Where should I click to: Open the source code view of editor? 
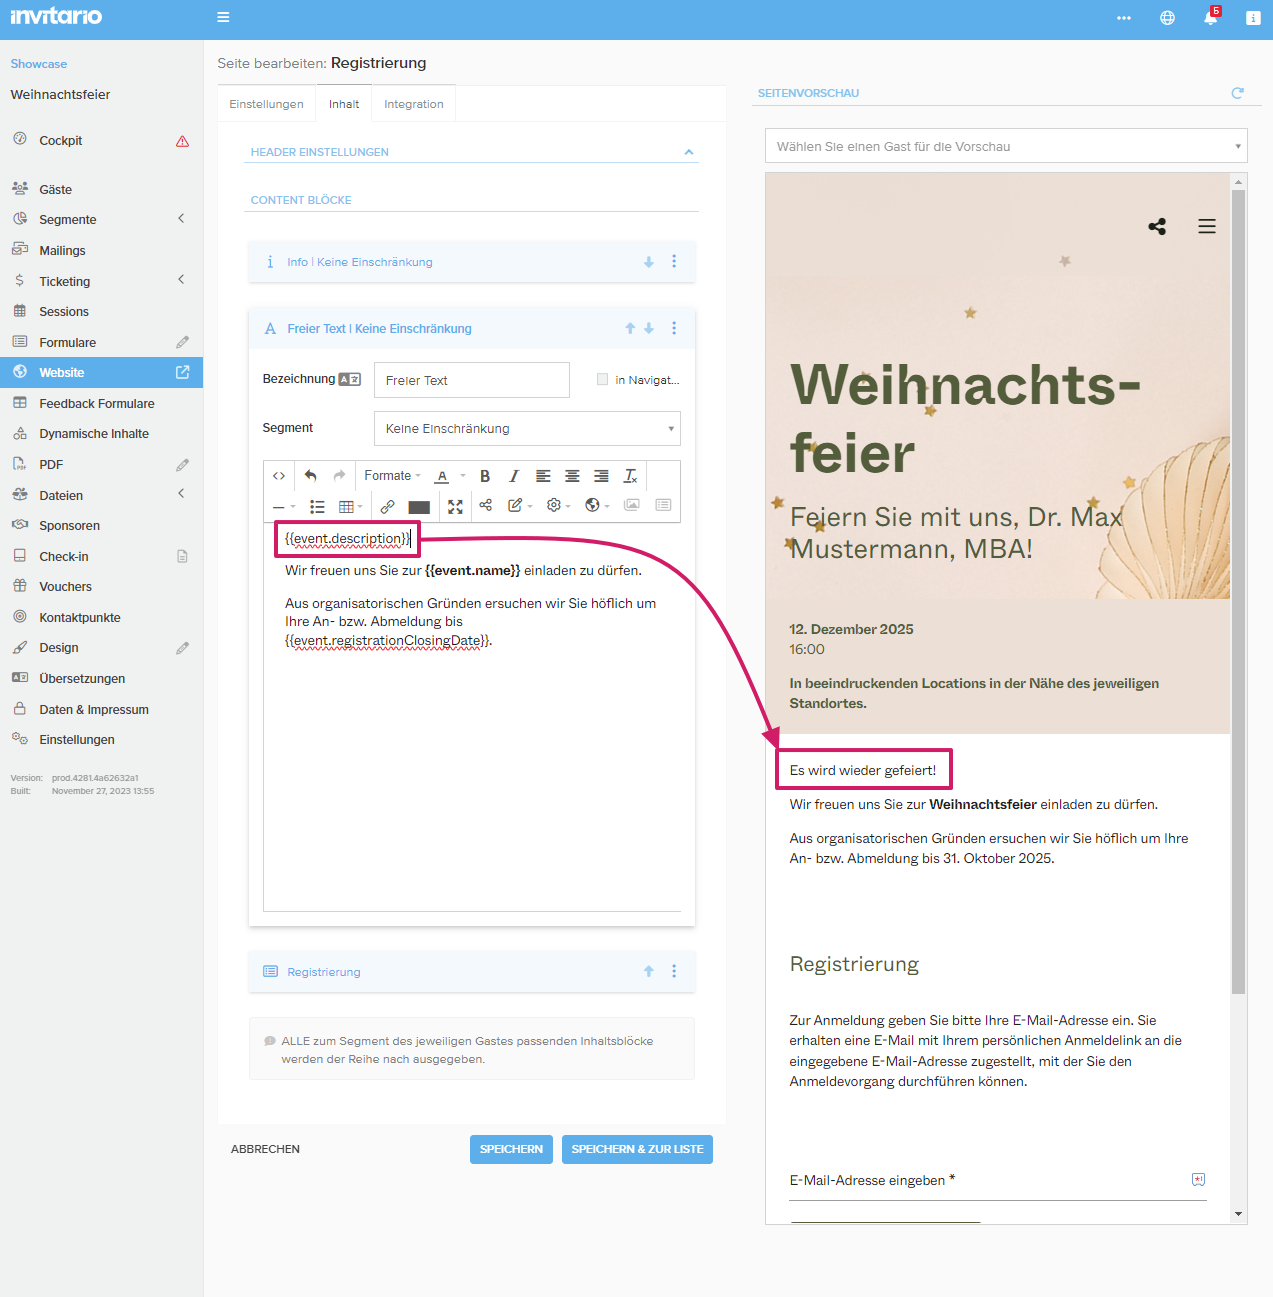(279, 476)
